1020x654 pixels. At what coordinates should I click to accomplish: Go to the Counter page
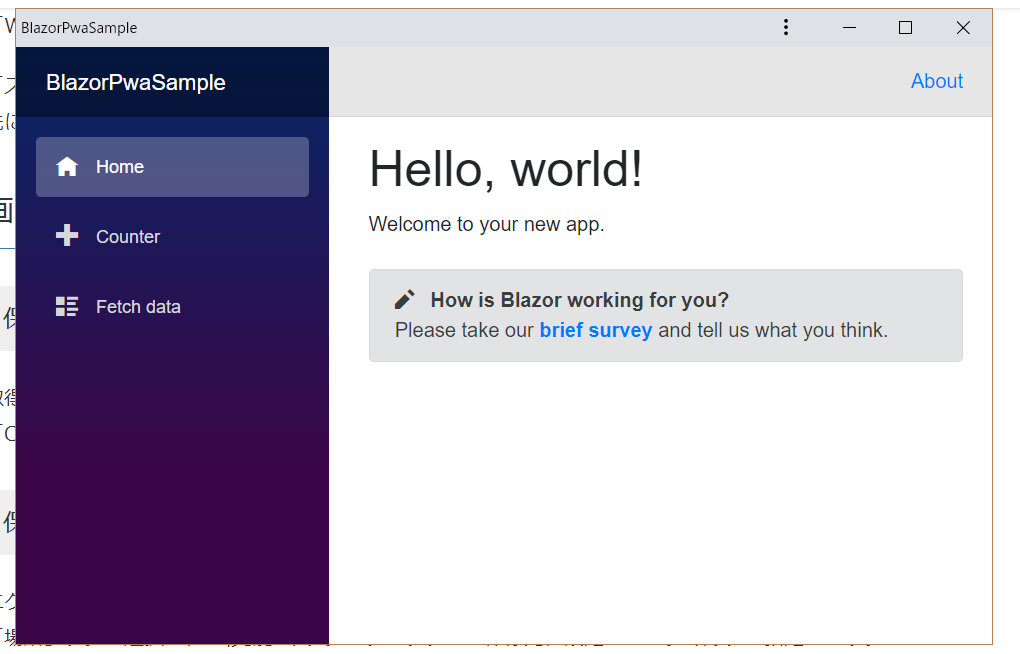[172, 236]
